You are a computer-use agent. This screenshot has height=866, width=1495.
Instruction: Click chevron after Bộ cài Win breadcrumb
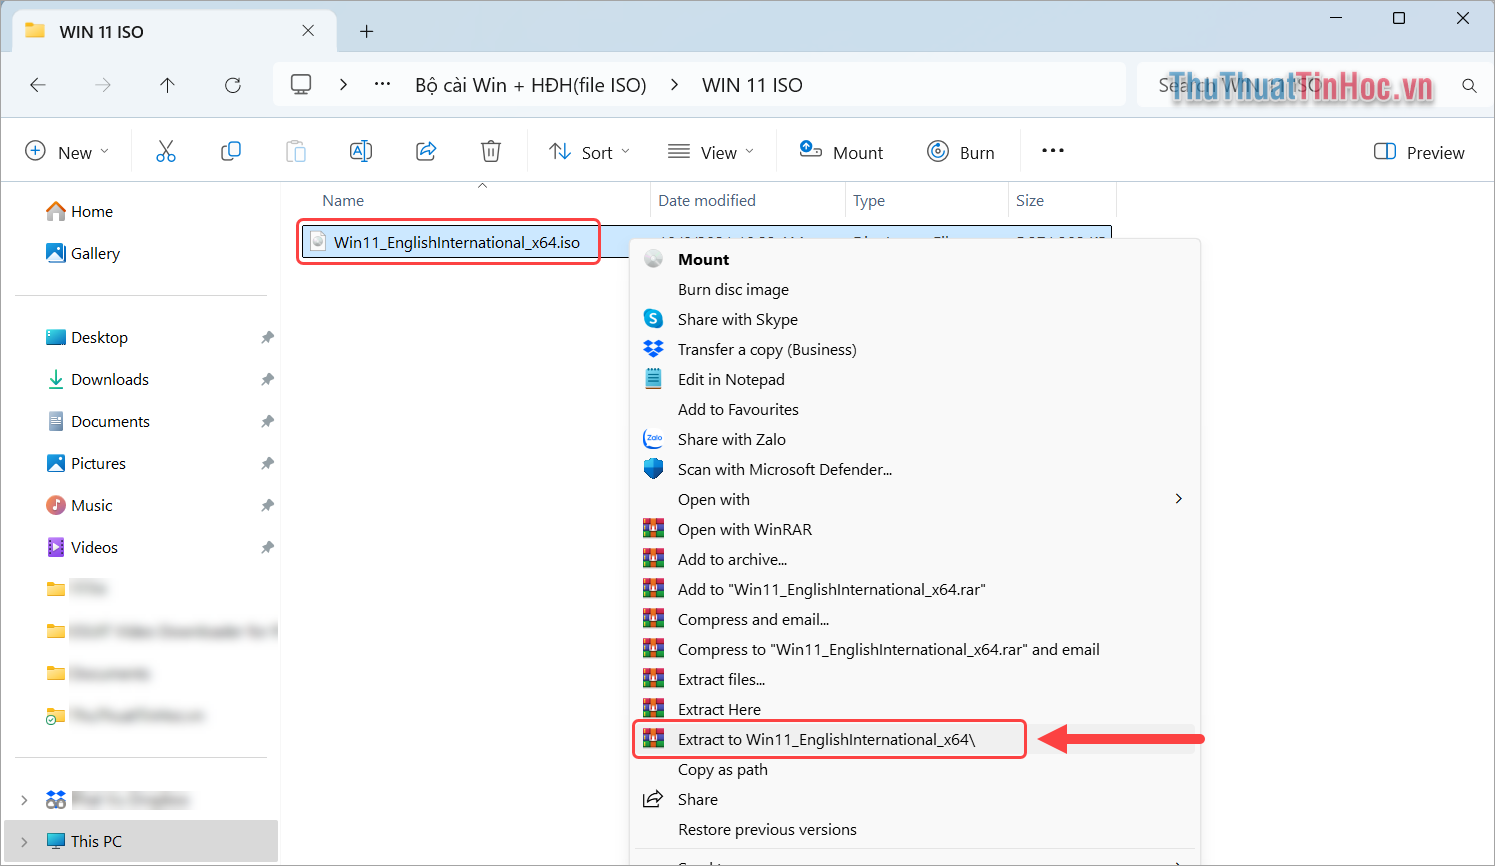click(675, 85)
